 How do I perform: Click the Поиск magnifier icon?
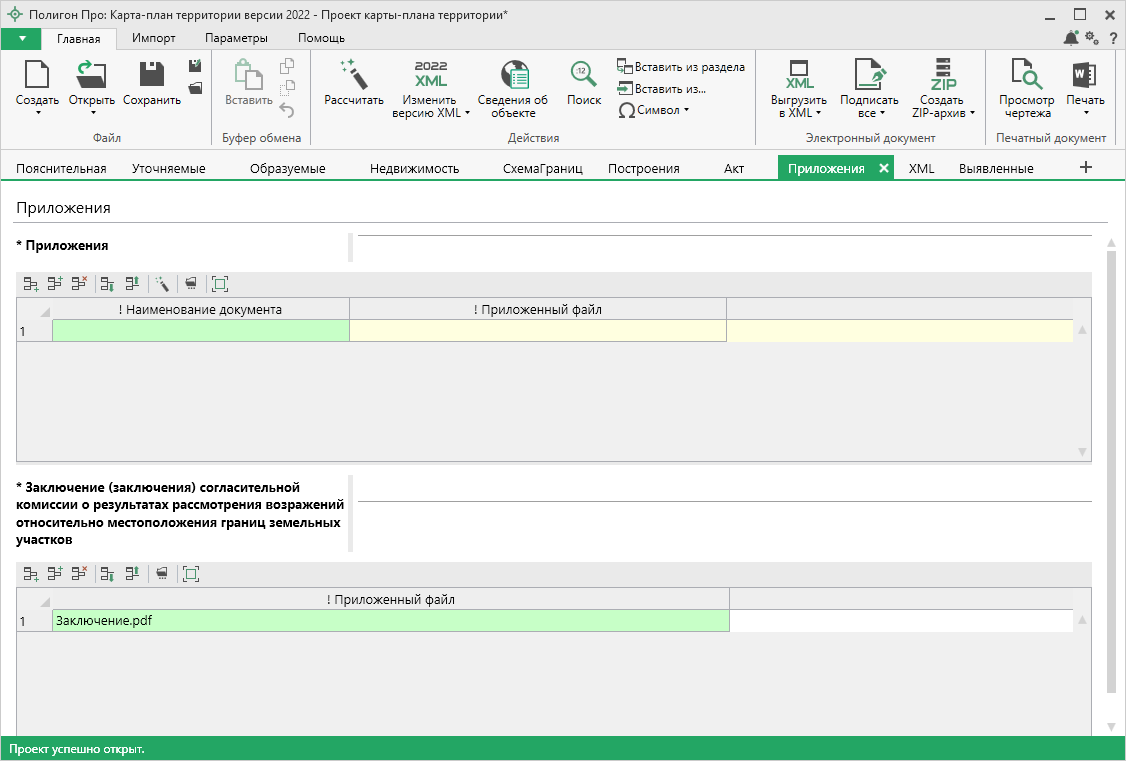584,75
